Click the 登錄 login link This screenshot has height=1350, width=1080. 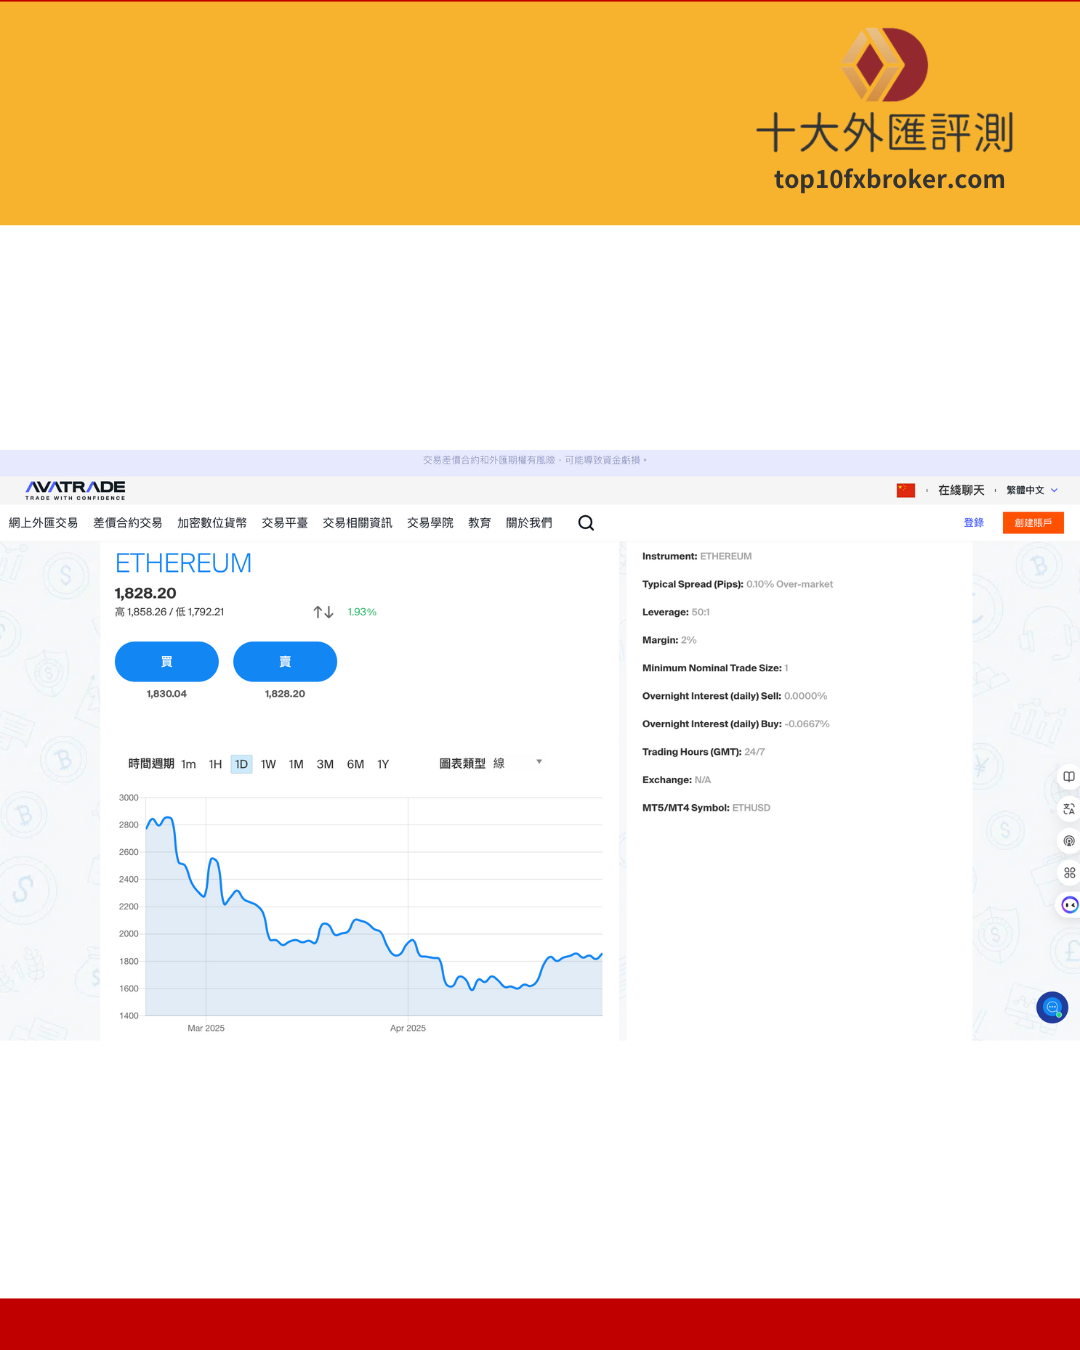point(973,523)
